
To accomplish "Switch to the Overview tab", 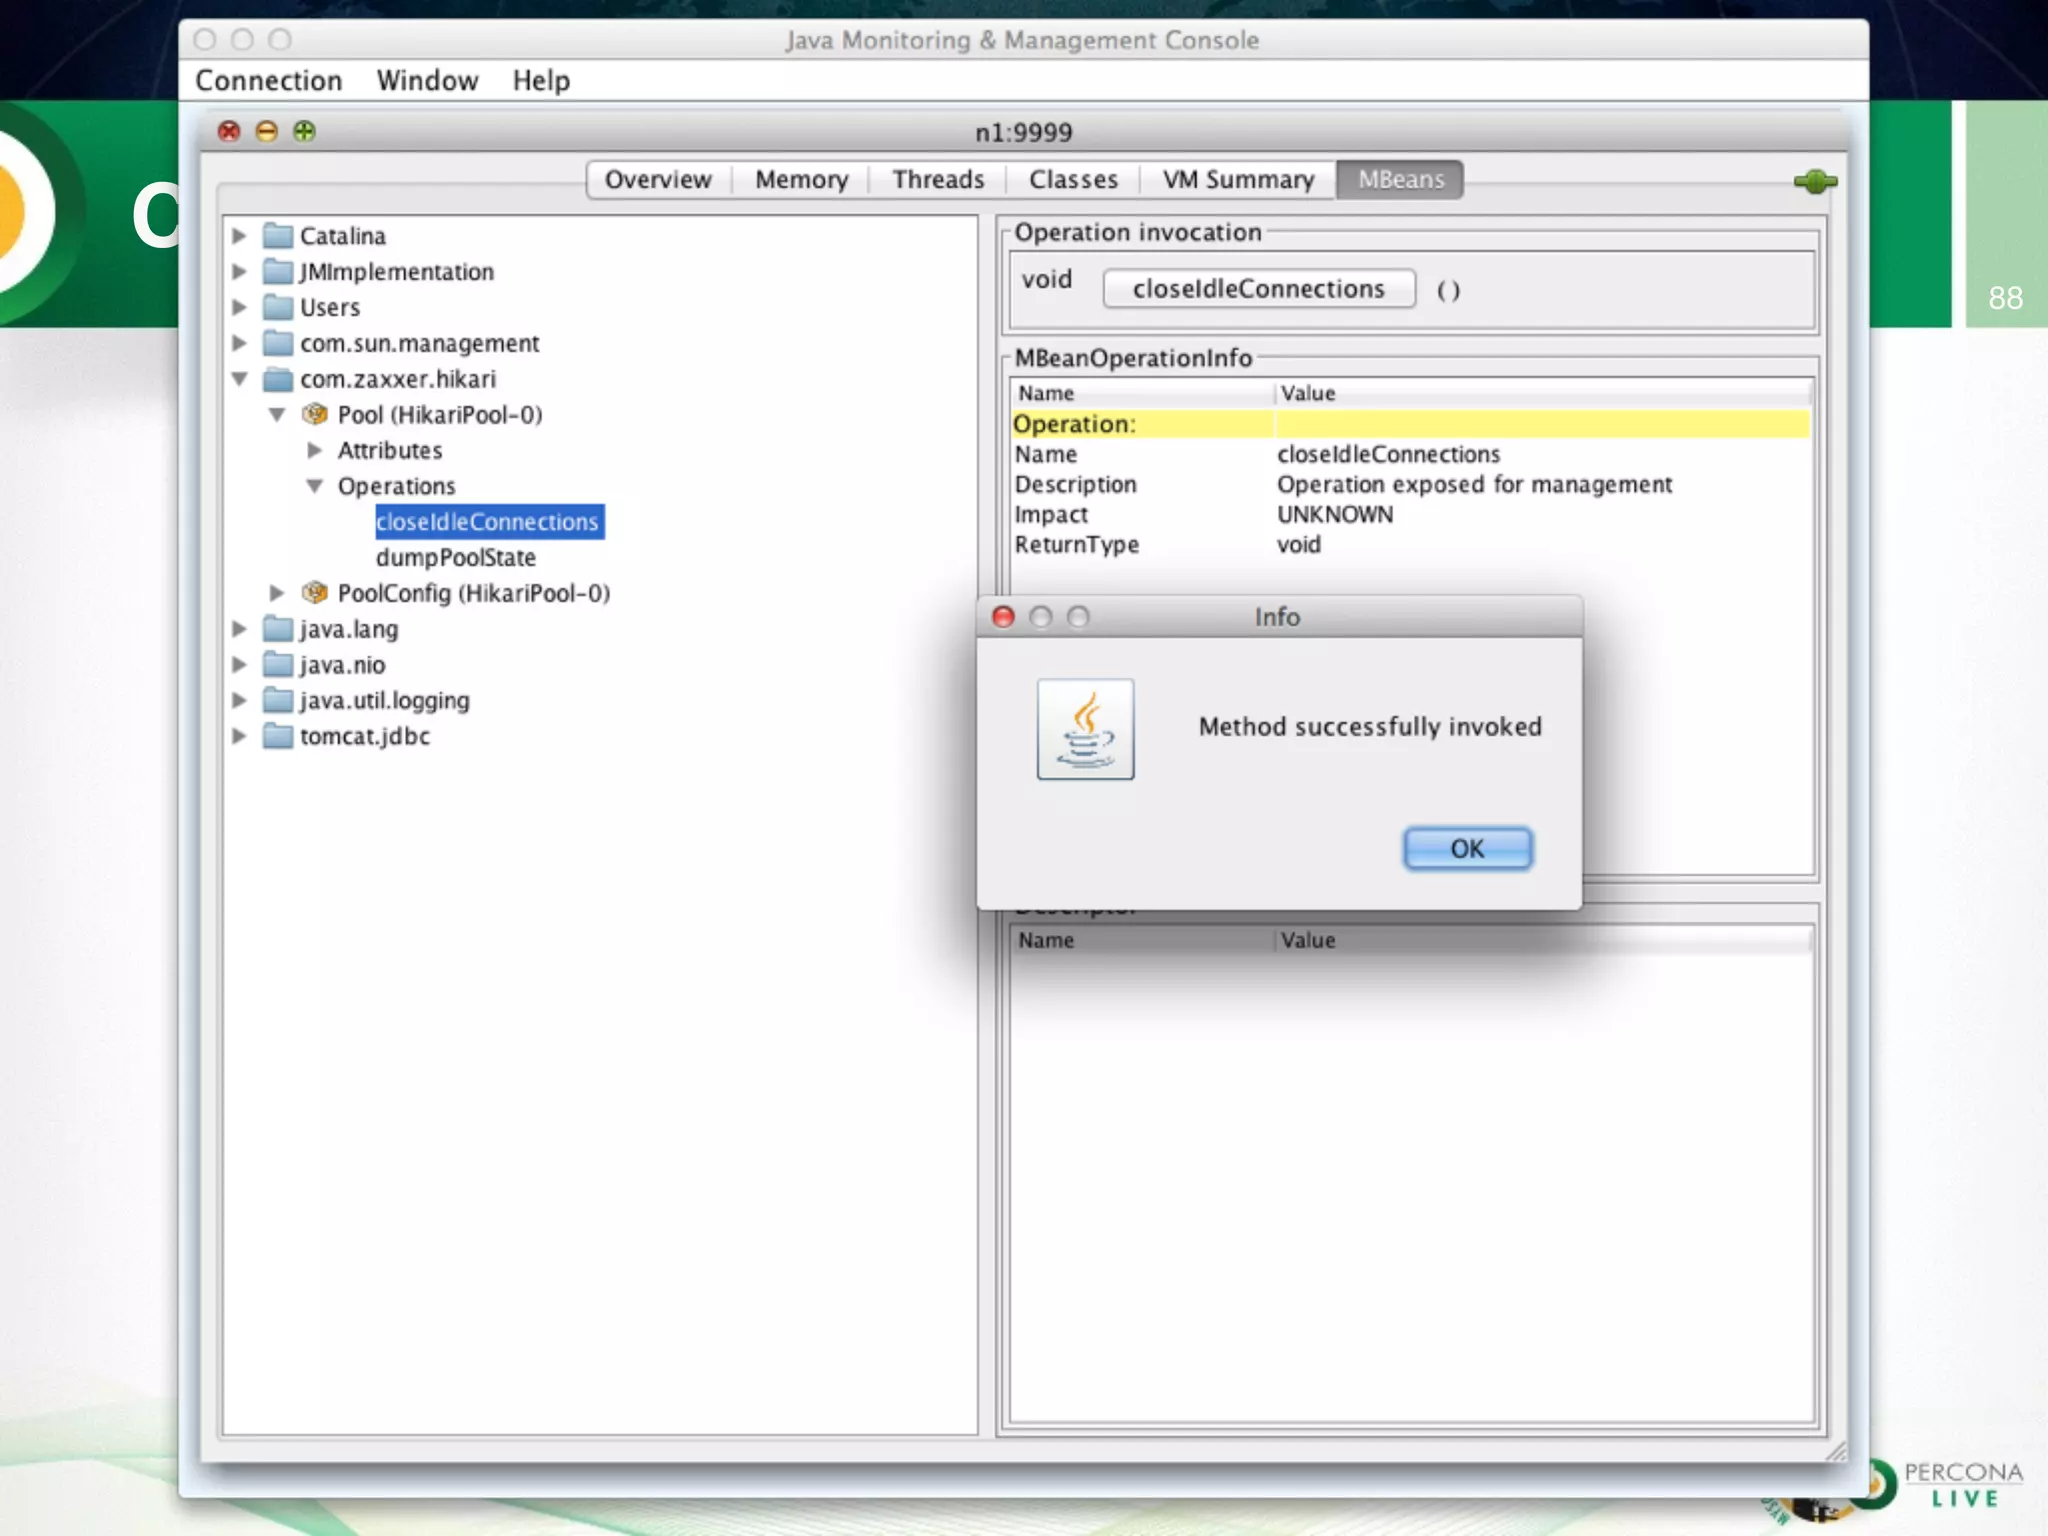I will click(658, 180).
